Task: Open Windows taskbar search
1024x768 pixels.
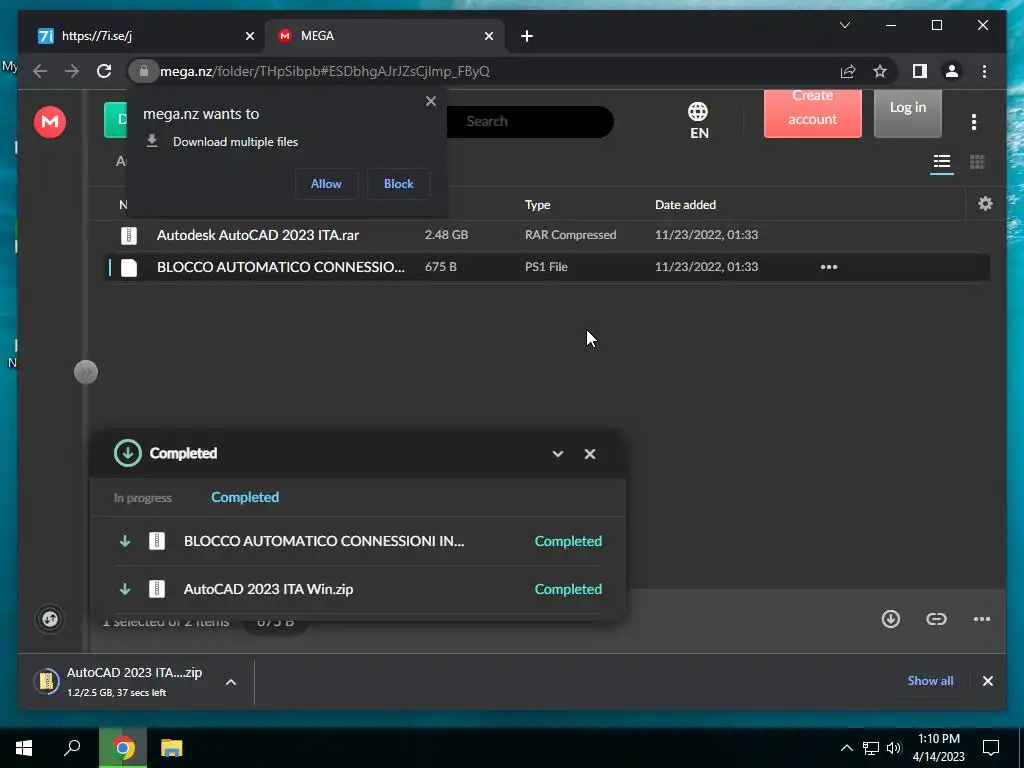Action: pyautogui.click(x=72, y=748)
